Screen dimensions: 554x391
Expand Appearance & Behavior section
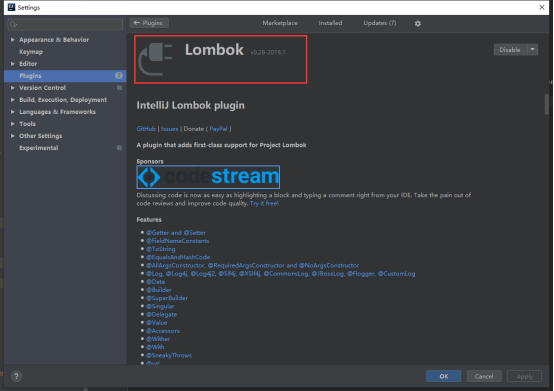(13, 40)
